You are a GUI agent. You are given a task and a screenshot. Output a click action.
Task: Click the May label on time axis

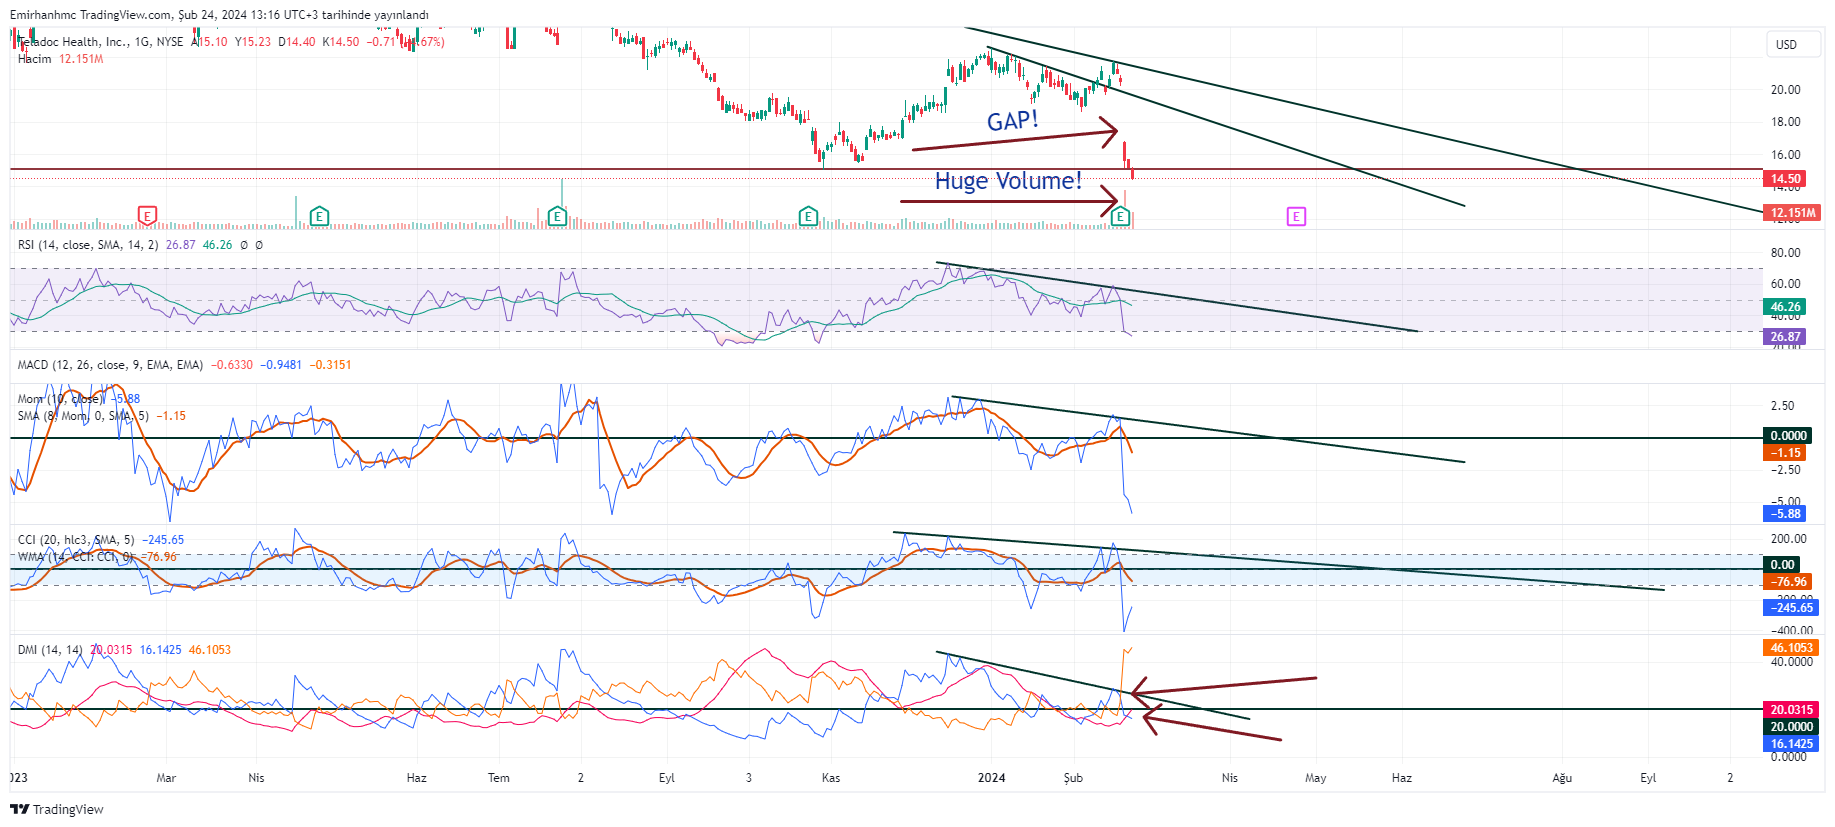[1315, 778]
